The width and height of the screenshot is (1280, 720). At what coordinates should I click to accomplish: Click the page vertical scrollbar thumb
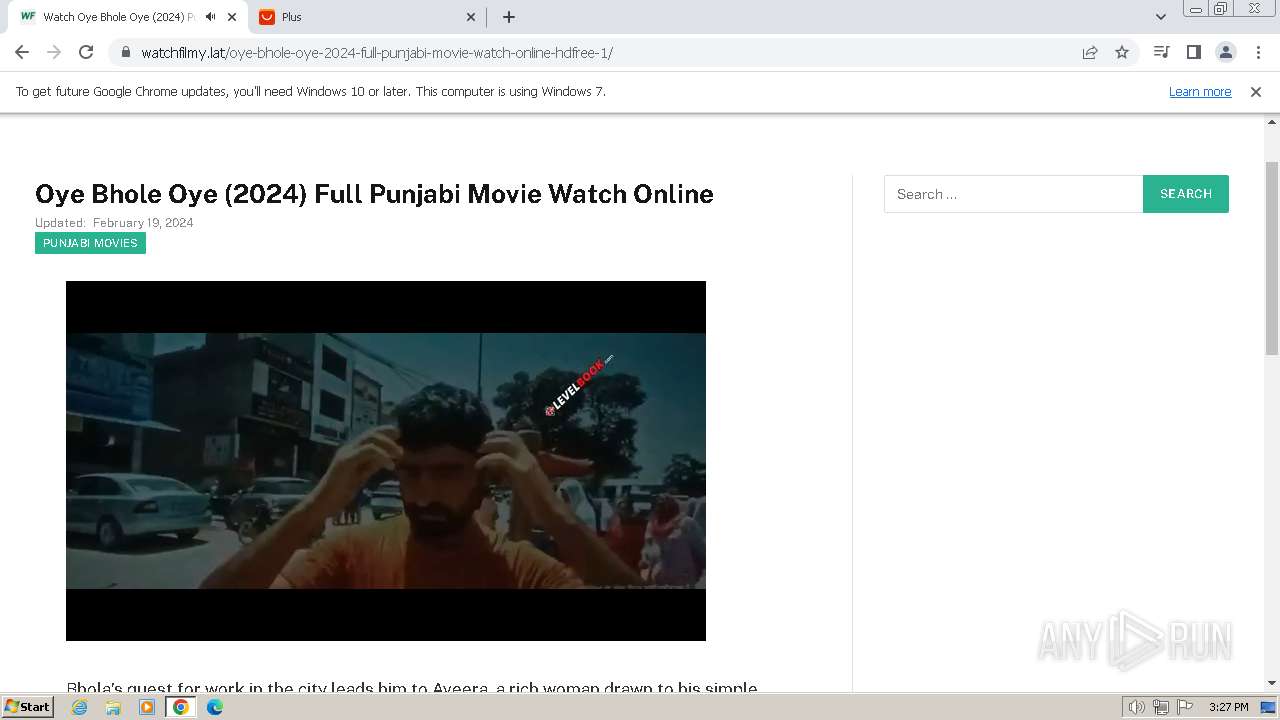pos(1272,257)
